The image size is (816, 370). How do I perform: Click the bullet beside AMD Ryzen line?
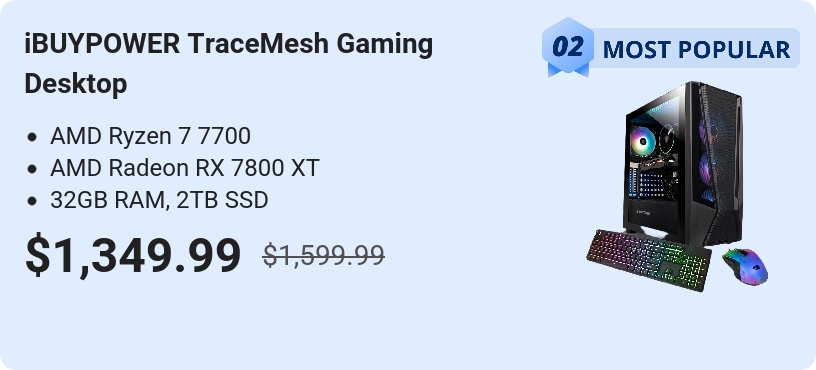tap(32, 137)
